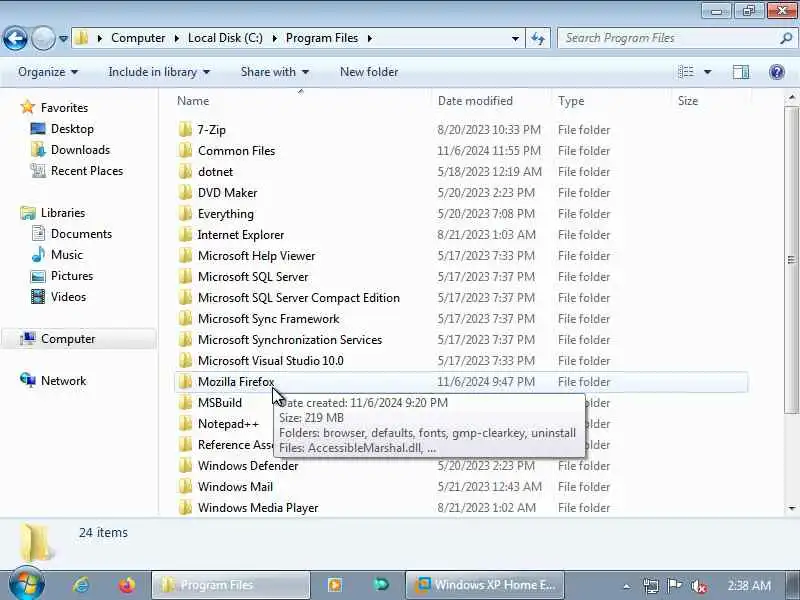This screenshot has height=600, width=800.
Task: Switch to Windows XP Home taskbar window
Action: [485, 585]
